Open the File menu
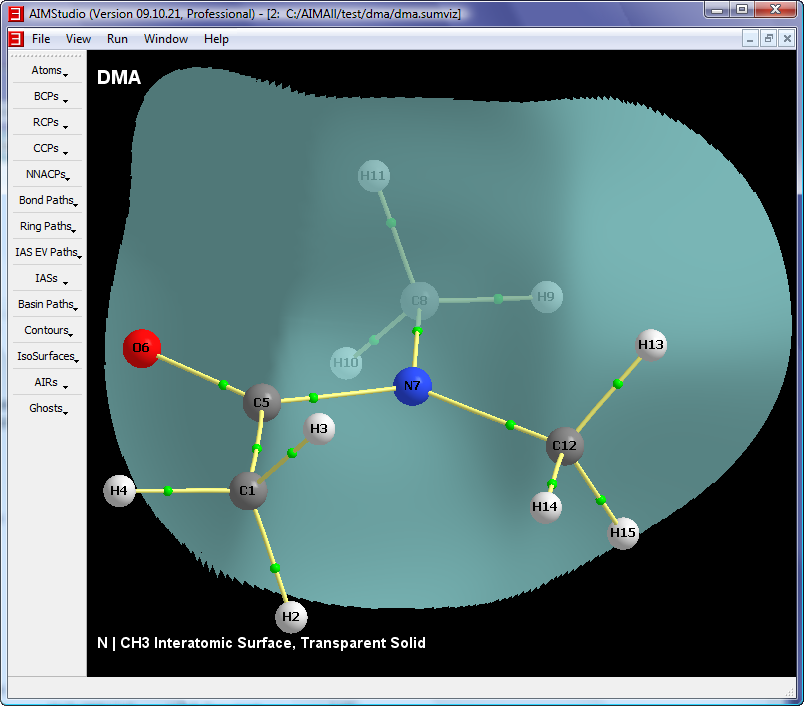 click(x=41, y=39)
